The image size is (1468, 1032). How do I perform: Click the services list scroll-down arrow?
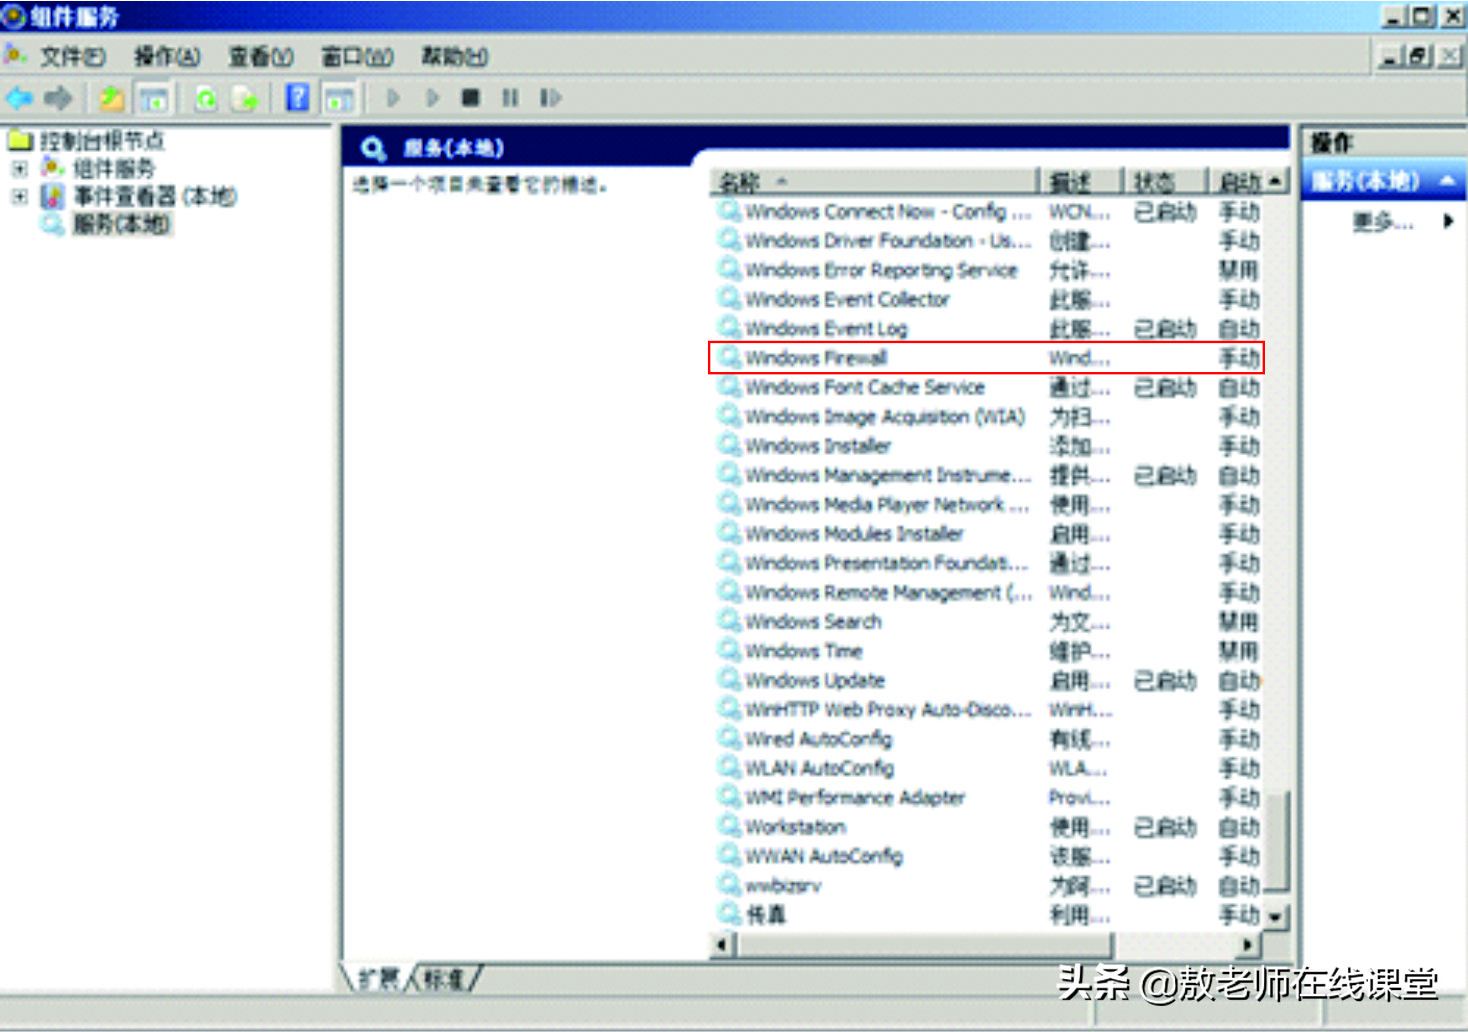(1275, 916)
